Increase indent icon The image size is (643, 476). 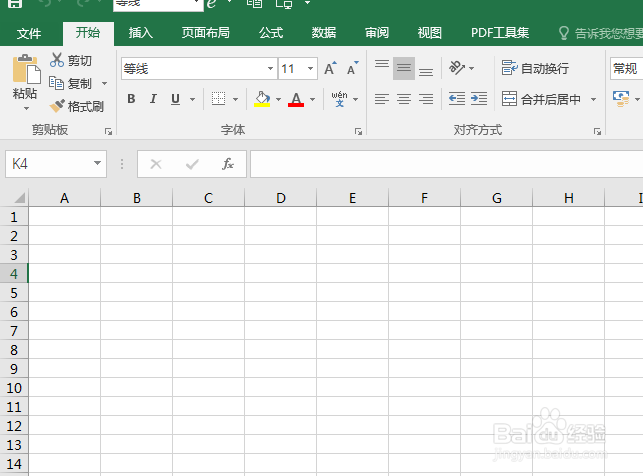point(479,99)
